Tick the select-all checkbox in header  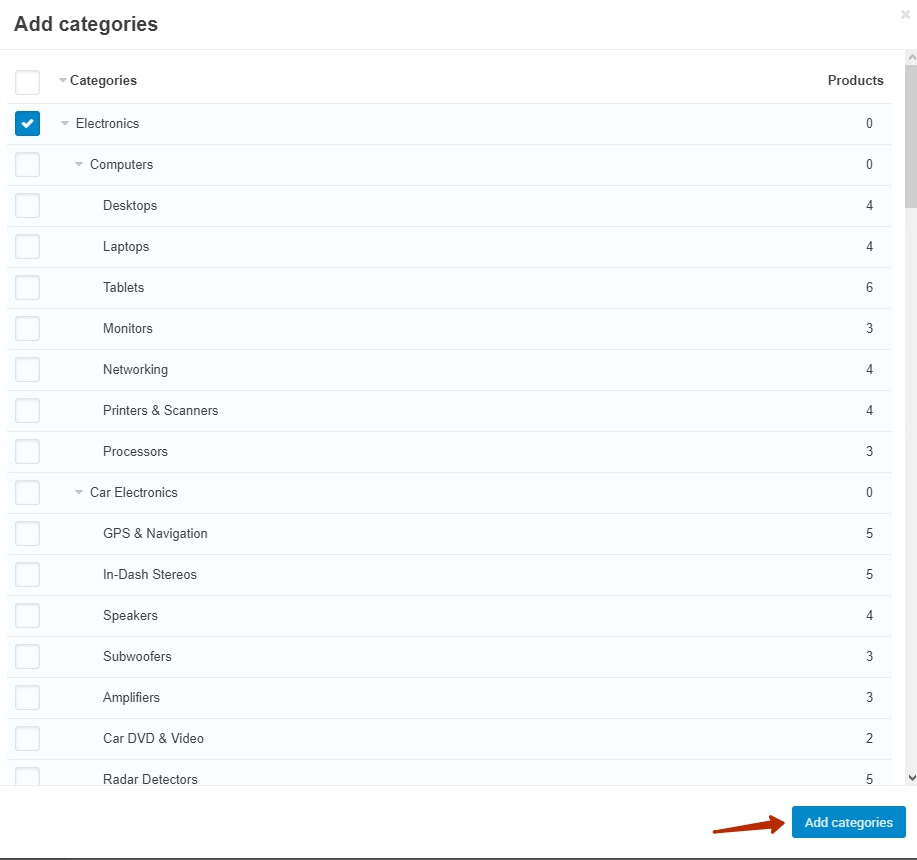27,81
